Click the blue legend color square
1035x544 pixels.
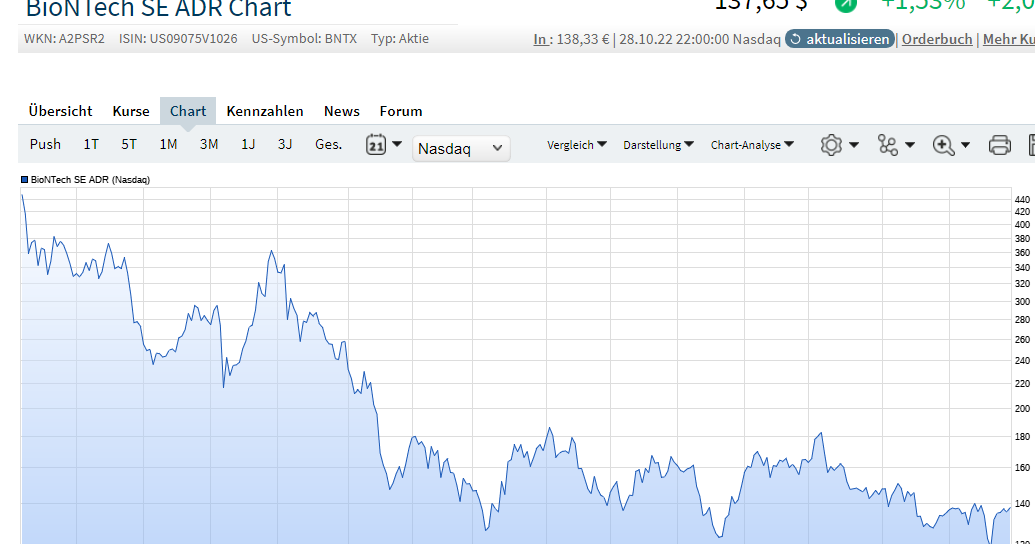[x=24, y=179]
